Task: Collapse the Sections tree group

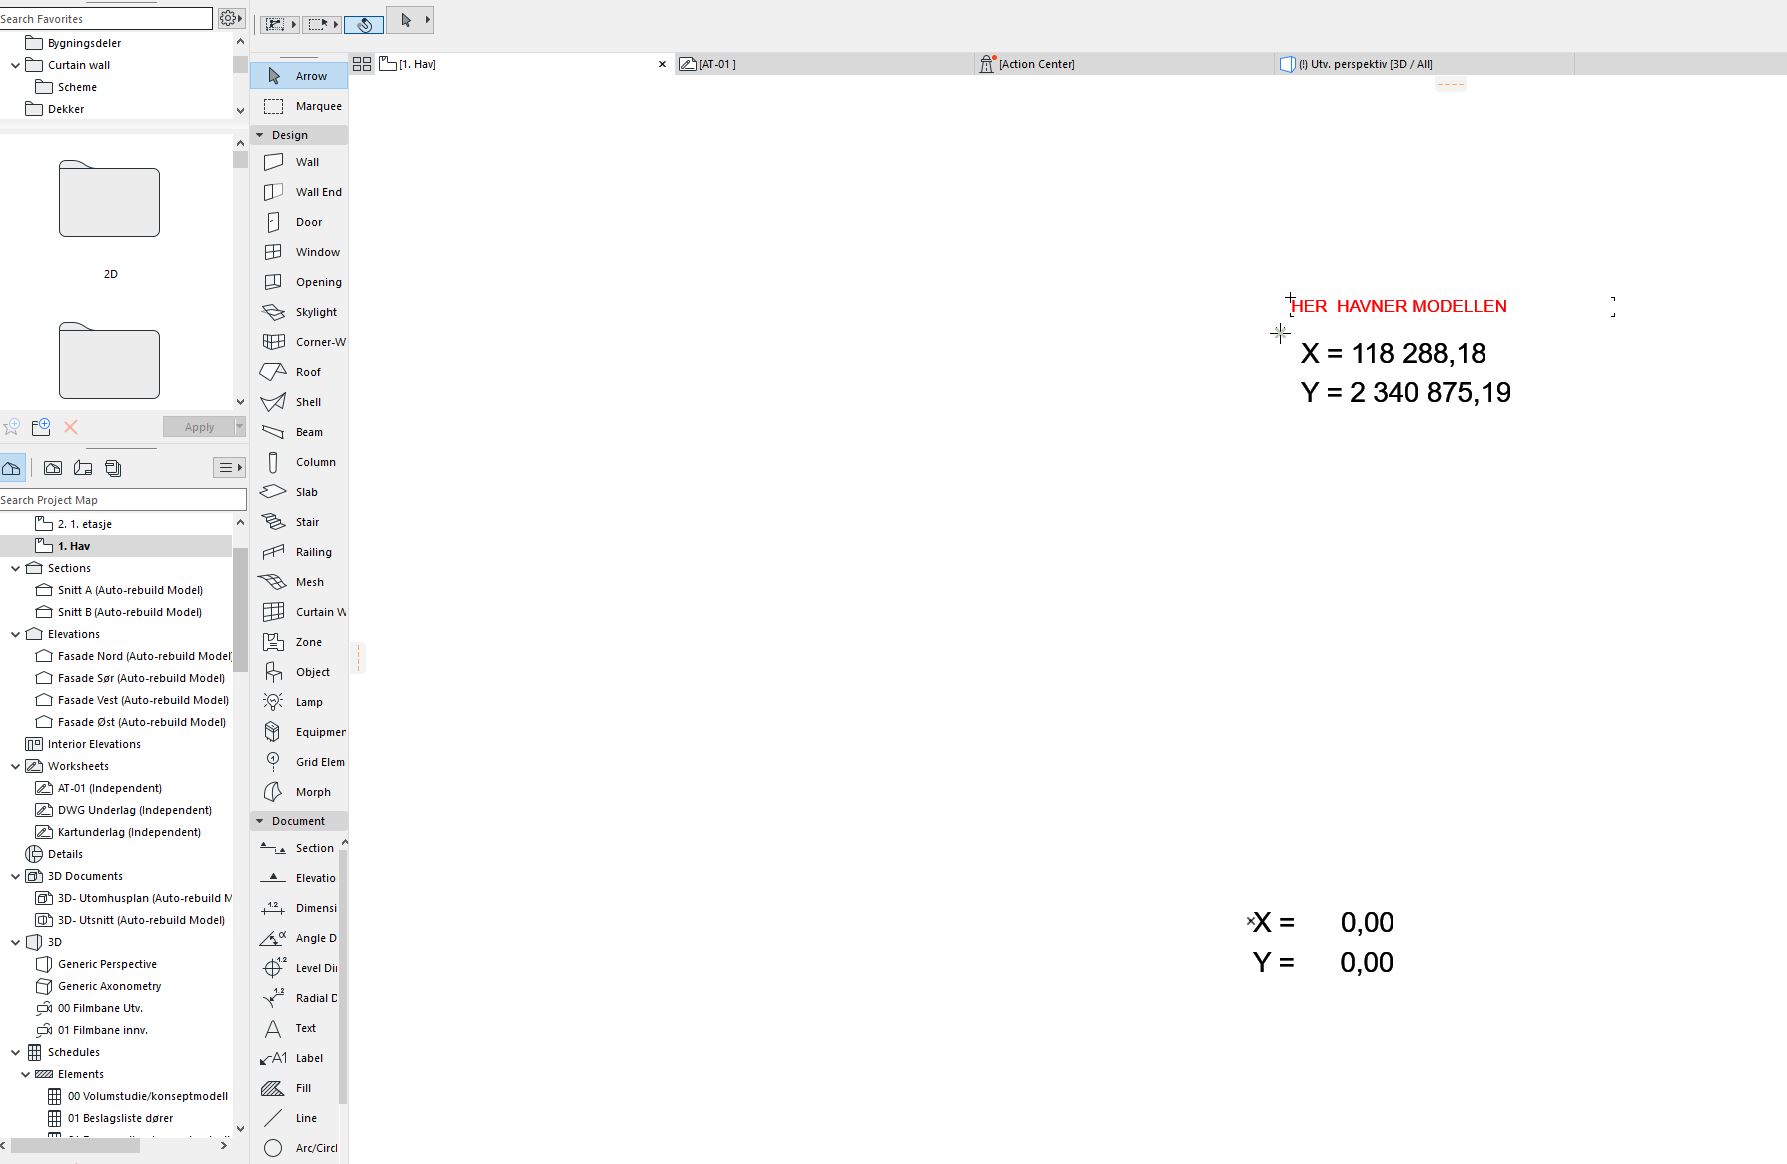Action: [x=15, y=568]
